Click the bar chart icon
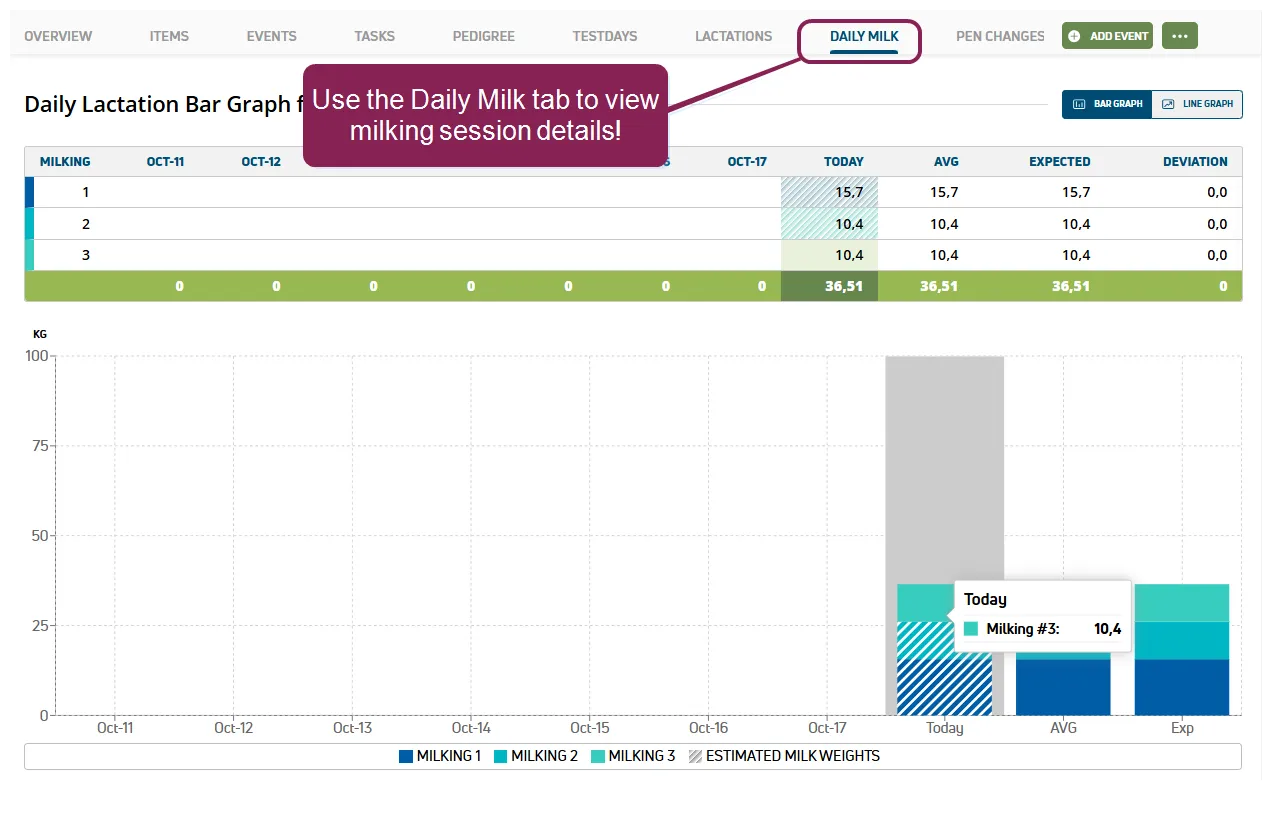 (x=1079, y=104)
